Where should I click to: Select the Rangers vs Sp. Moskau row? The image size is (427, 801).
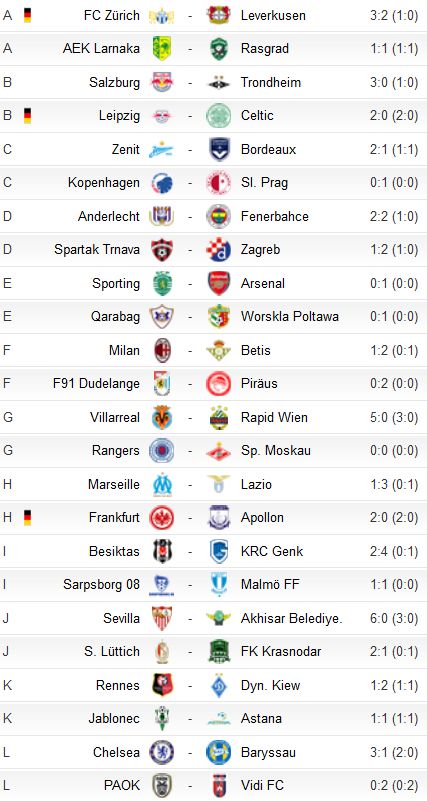pyautogui.click(x=214, y=451)
